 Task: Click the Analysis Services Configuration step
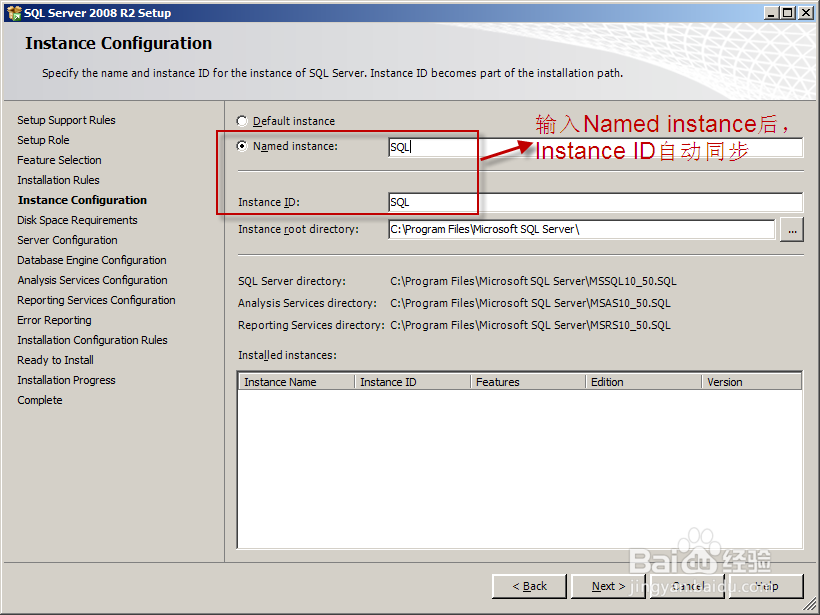[93, 280]
